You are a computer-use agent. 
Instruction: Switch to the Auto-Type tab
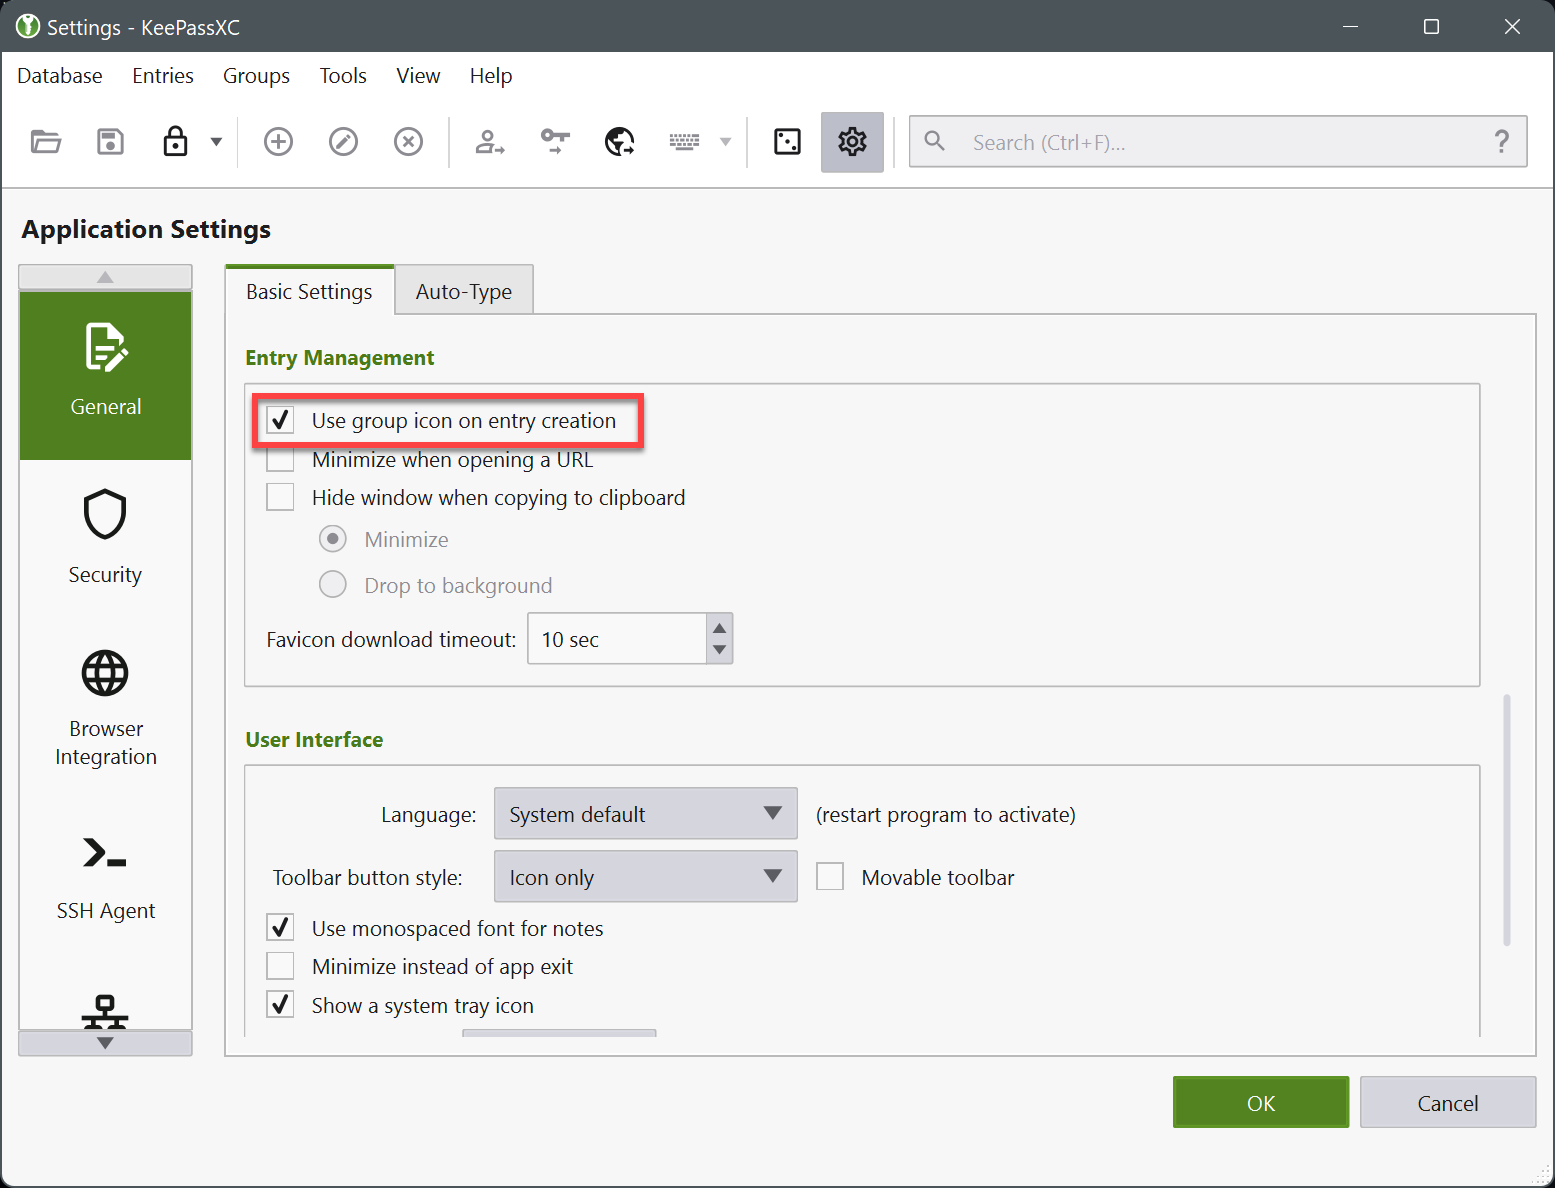coord(463,290)
